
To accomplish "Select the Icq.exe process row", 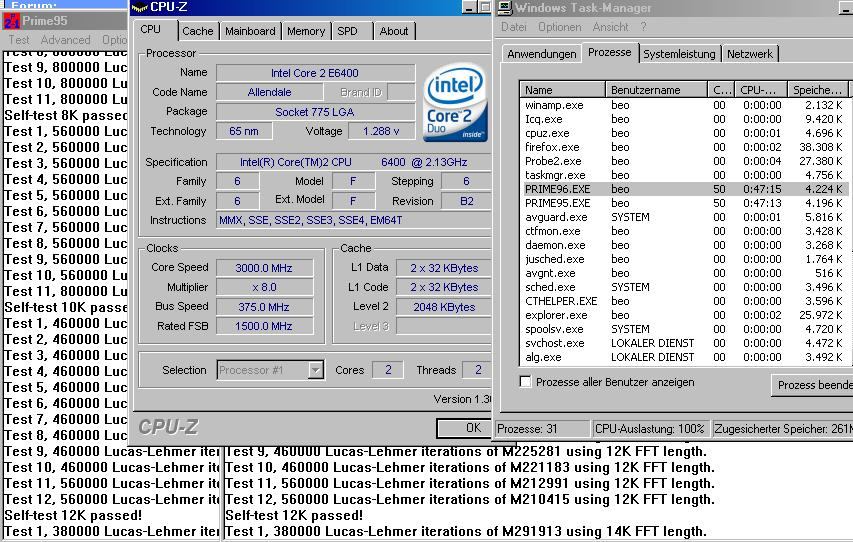I will click(x=684, y=119).
